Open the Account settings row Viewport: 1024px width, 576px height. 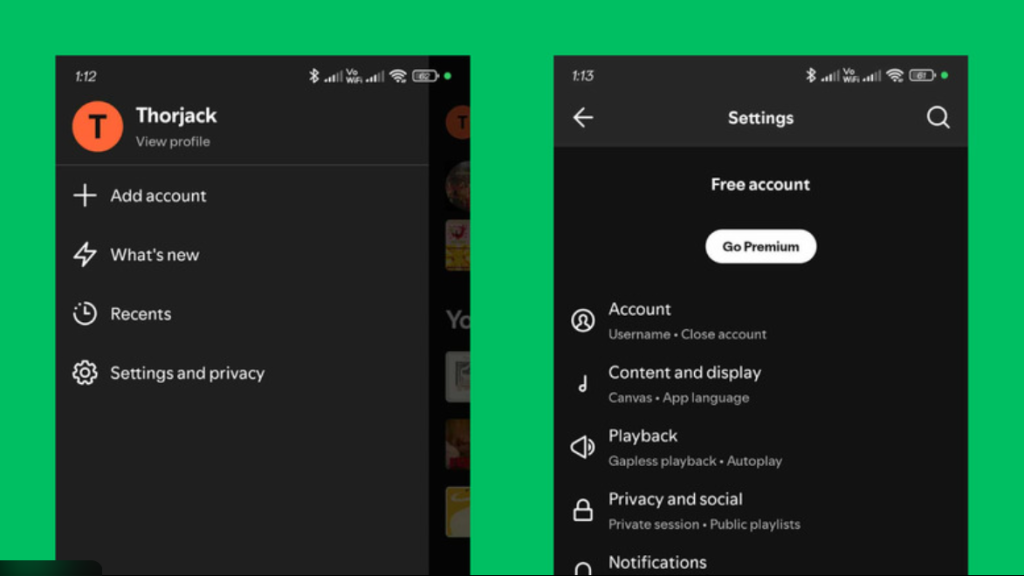[x=687, y=321]
